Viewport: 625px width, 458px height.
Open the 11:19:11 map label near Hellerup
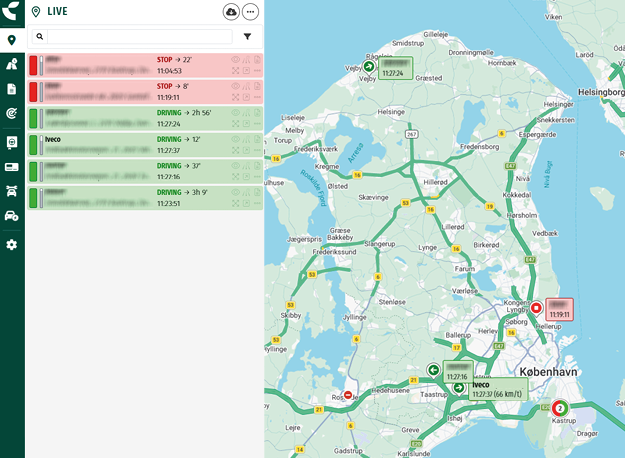[560, 309]
